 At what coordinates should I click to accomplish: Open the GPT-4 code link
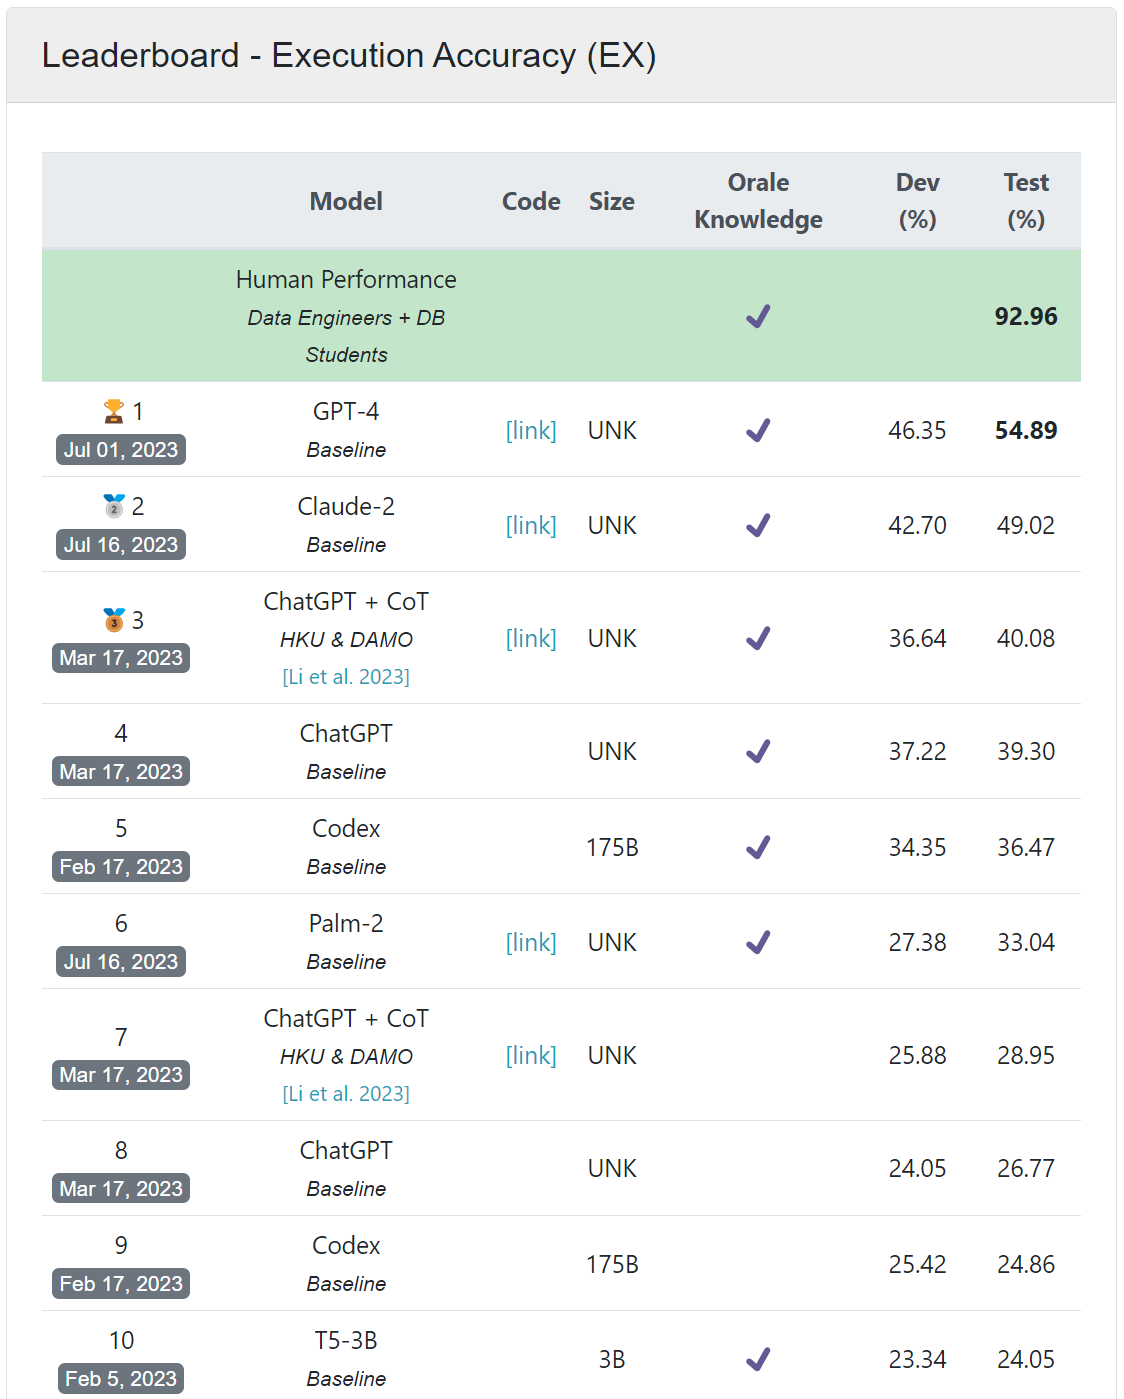pos(531,429)
